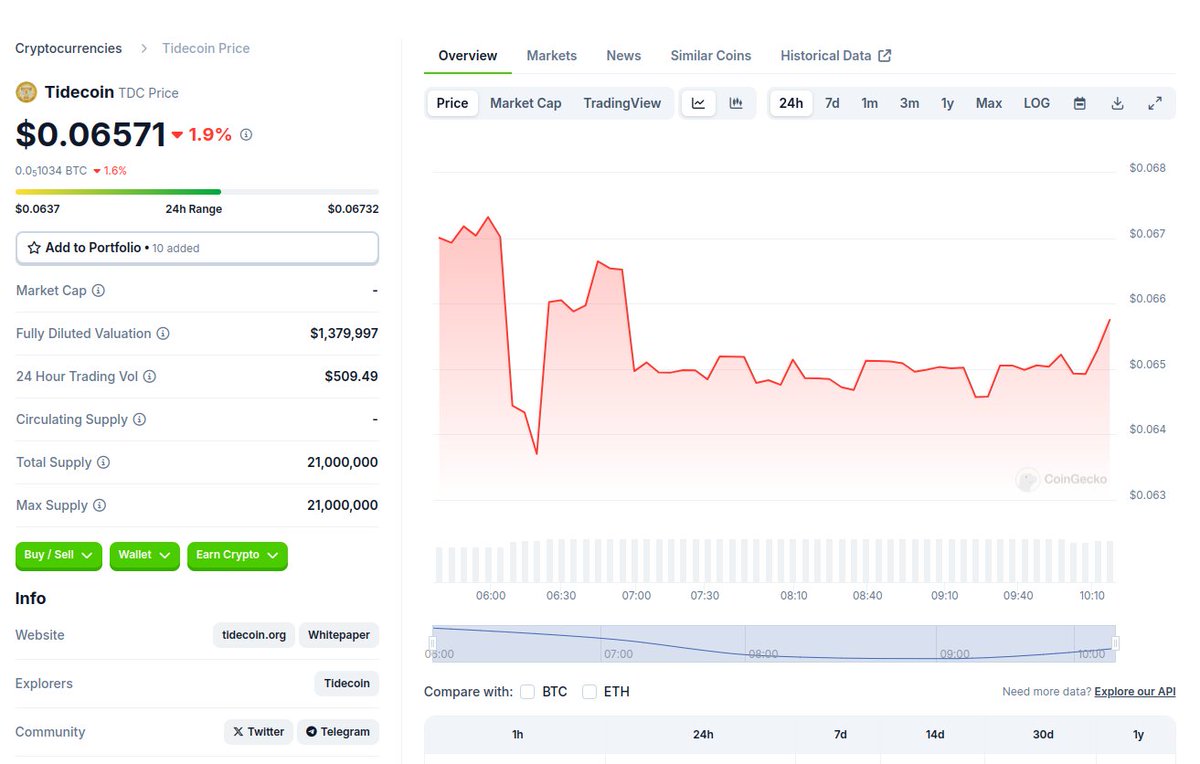Viewport: 1200px width, 764px height.
Task: Click Add to Portfolio button
Action: [x=197, y=248]
